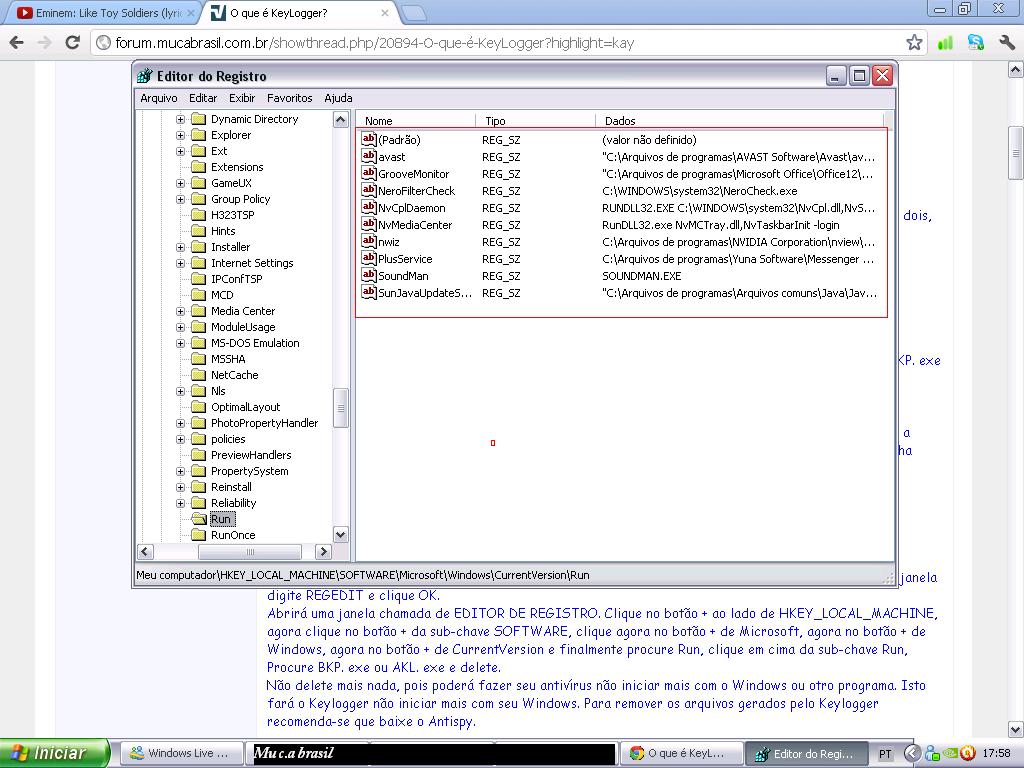Expand the Dynamic Directory tree node
Image resolution: width=1024 pixels, height=768 pixels.
pyautogui.click(x=181, y=119)
